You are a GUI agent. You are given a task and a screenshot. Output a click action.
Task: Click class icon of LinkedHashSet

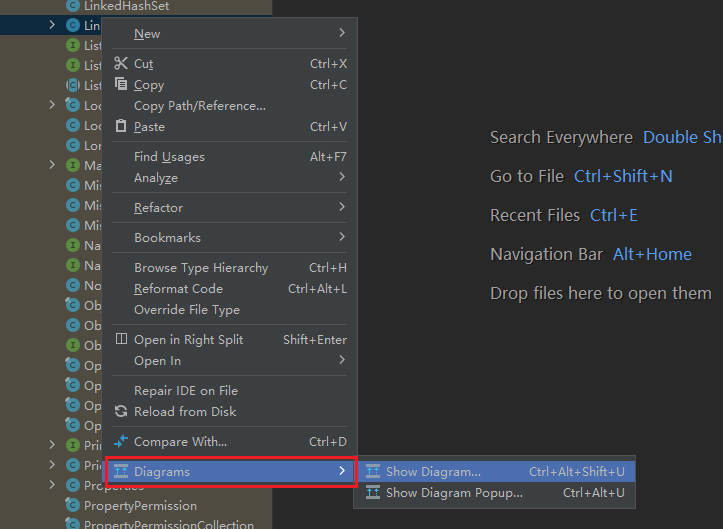tap(72, 6)
